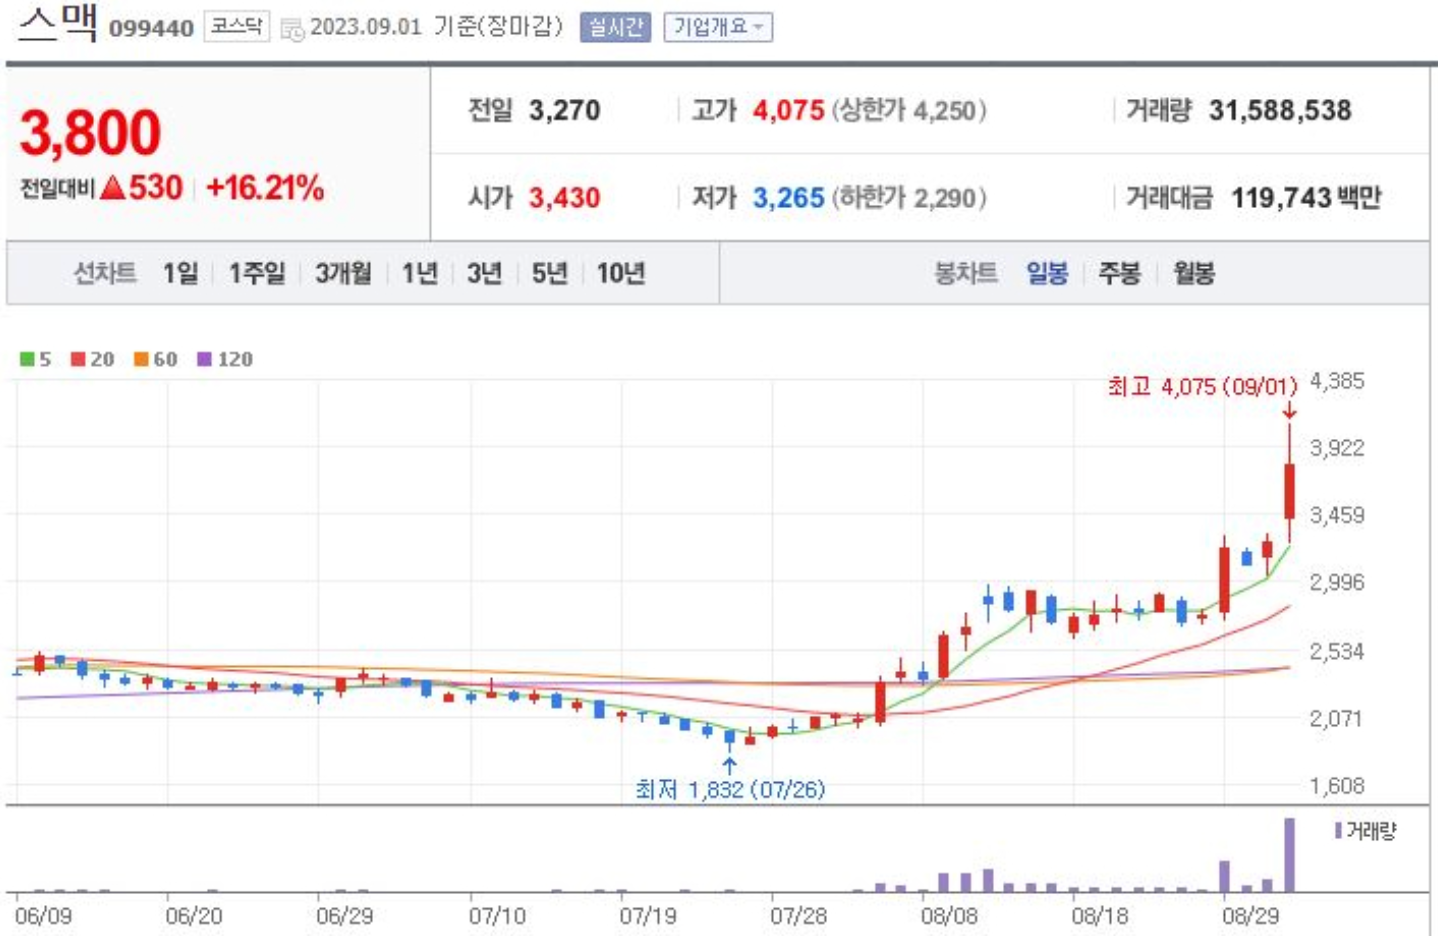Click the 최고 4,075 high price marker arrow
The height and width of the screenshot is (936, 1438).
[x=1290, y=411]
